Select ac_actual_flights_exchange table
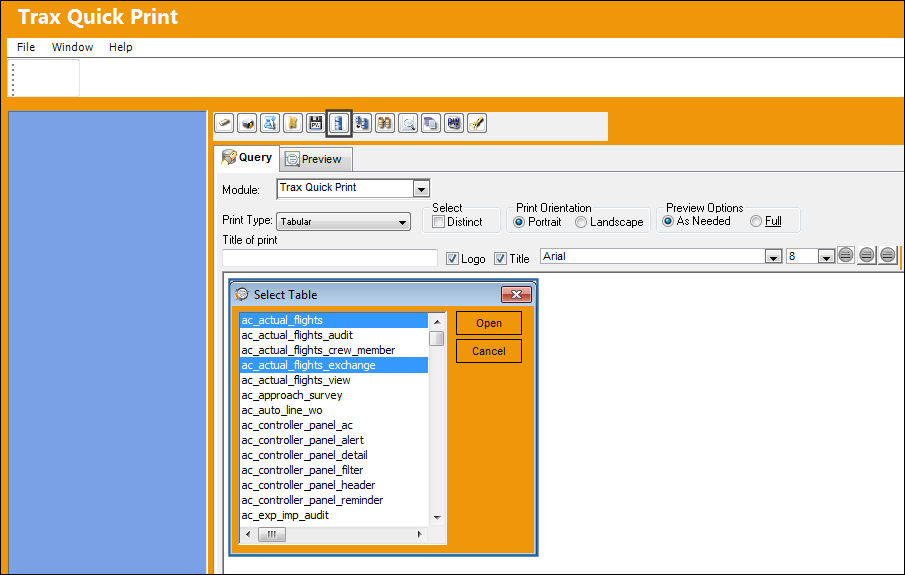905x575 pixels. pos(334,365)
